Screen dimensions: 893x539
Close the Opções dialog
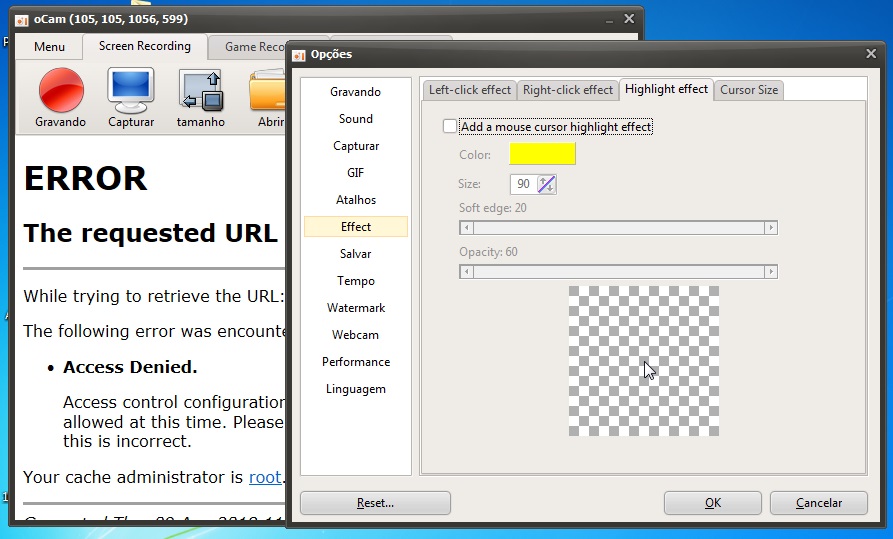(871, 54)
